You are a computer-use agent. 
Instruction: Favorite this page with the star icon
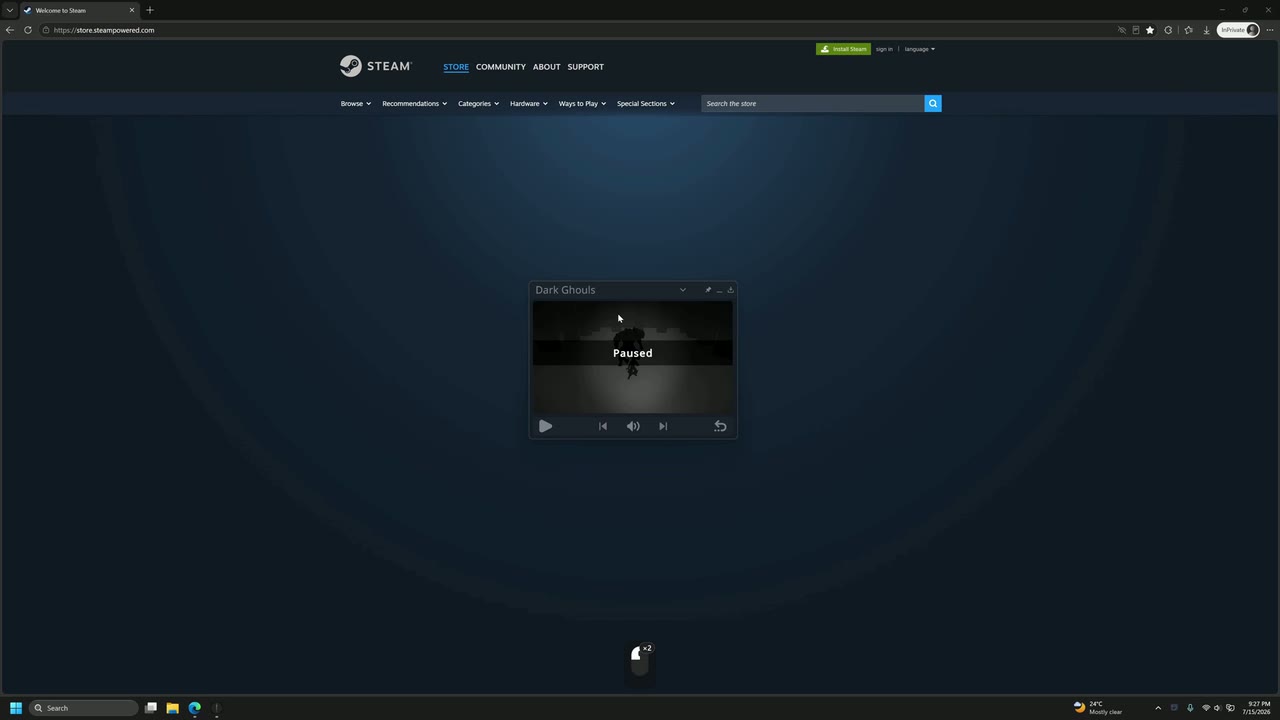point(1150,30)
